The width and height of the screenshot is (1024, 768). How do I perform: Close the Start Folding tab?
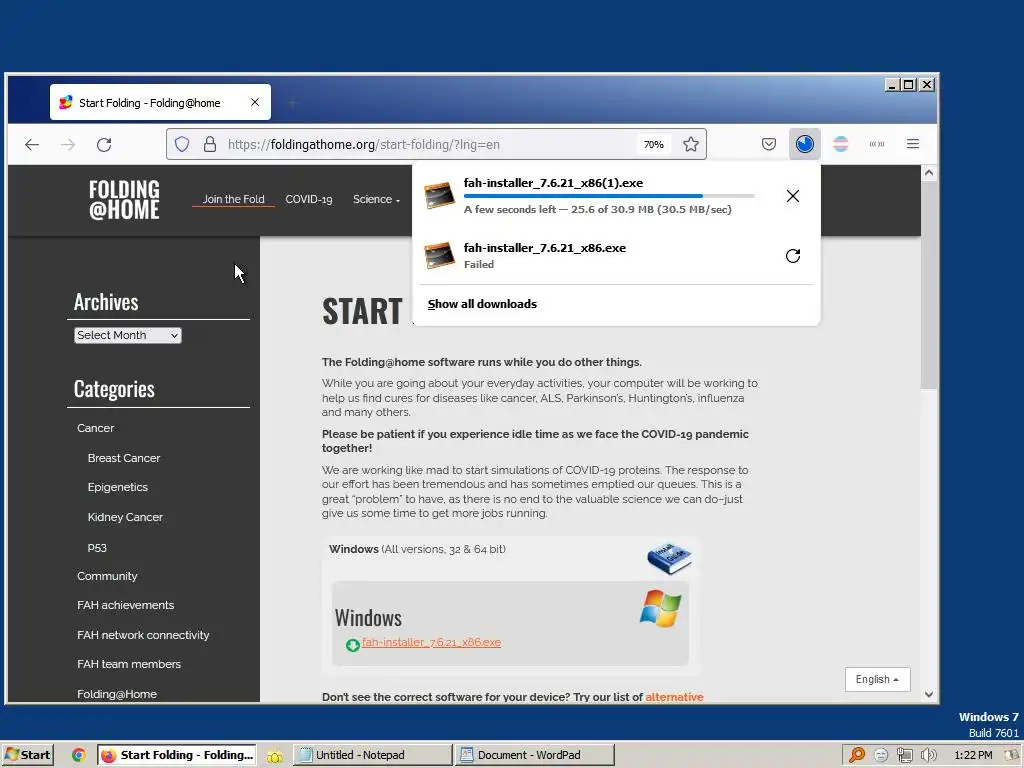click(x=255, y=103)
